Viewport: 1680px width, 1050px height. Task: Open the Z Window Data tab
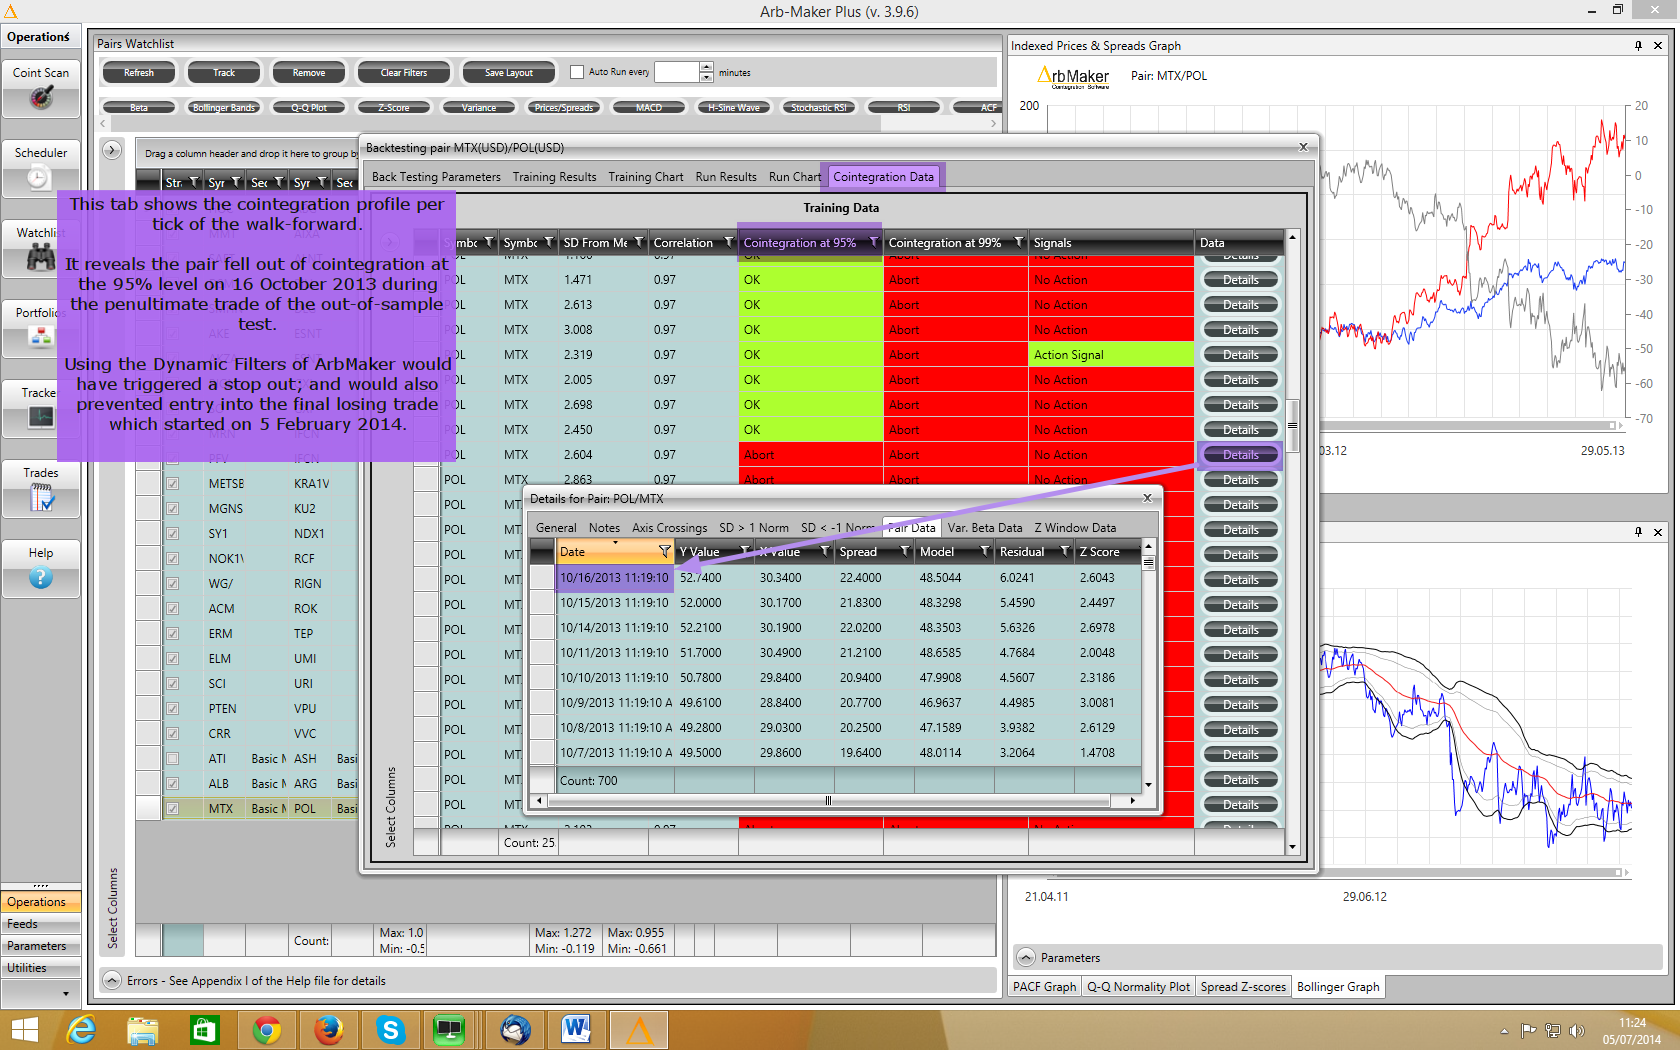coord(1075,527)
